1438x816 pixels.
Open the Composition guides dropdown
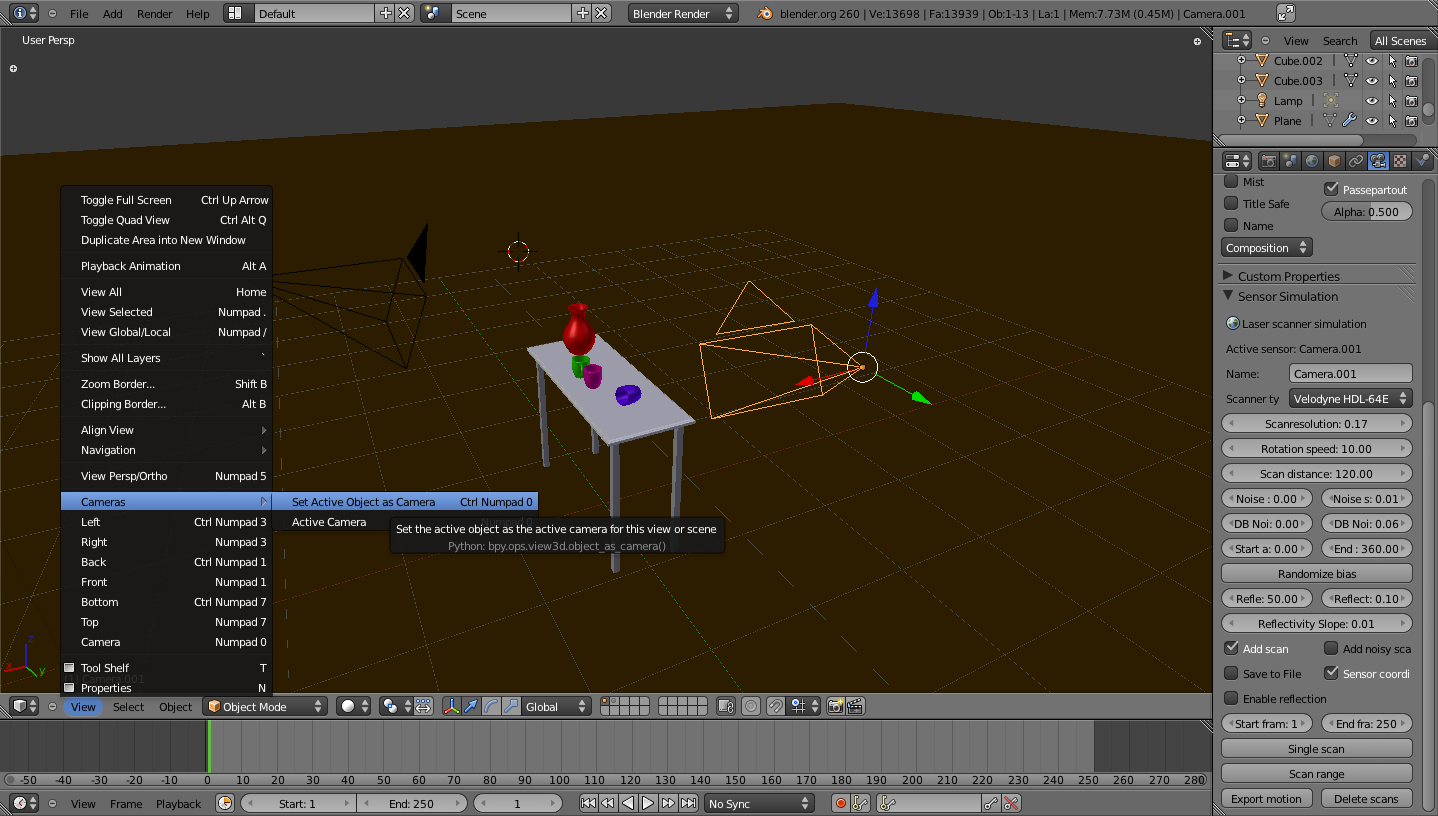tap(1267, 247)
